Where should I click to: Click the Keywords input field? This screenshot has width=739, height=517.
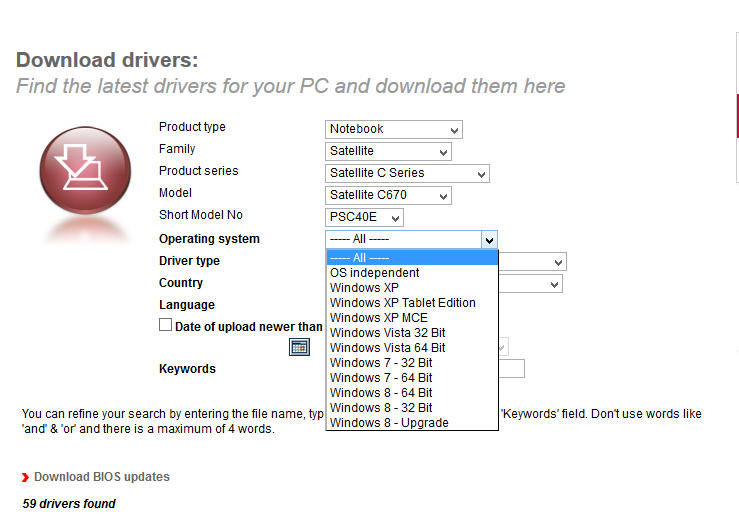(x=512, y=369)
